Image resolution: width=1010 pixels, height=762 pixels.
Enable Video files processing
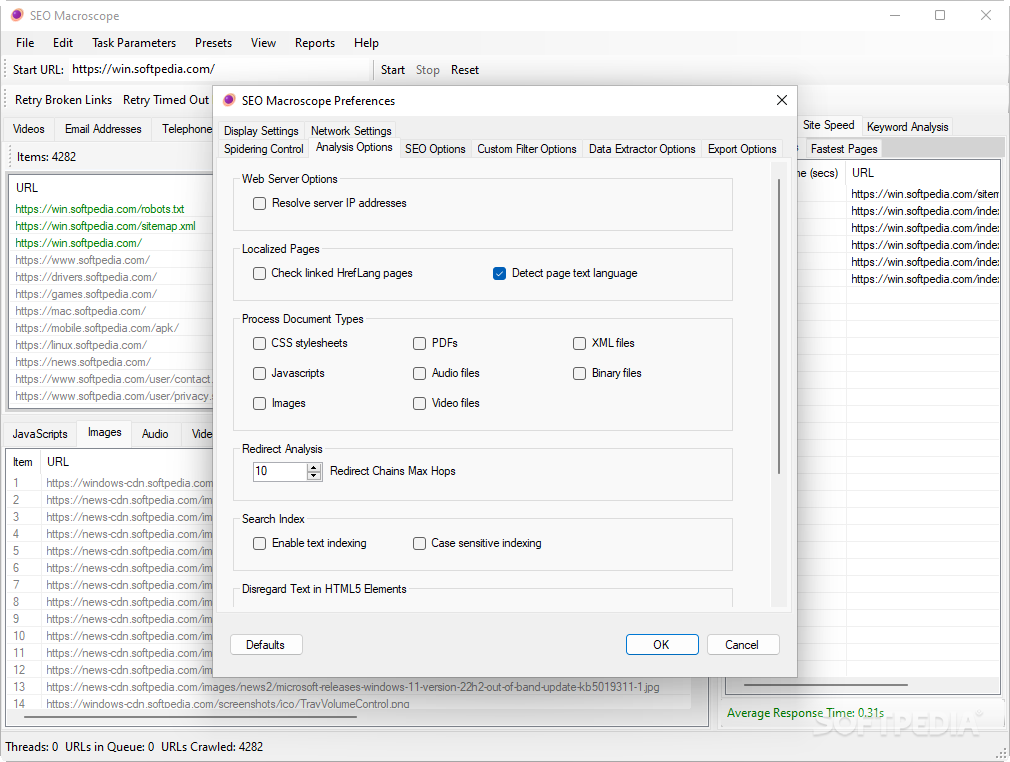[419, 403]
